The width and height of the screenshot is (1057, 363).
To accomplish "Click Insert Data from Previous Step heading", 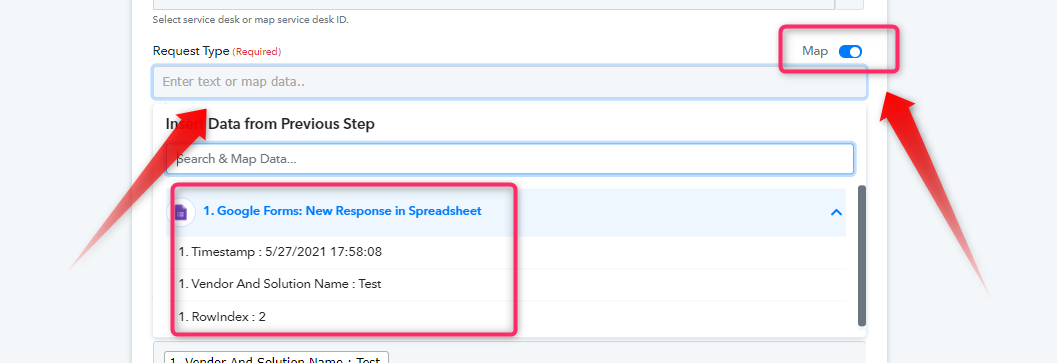I will click(270, 124).
